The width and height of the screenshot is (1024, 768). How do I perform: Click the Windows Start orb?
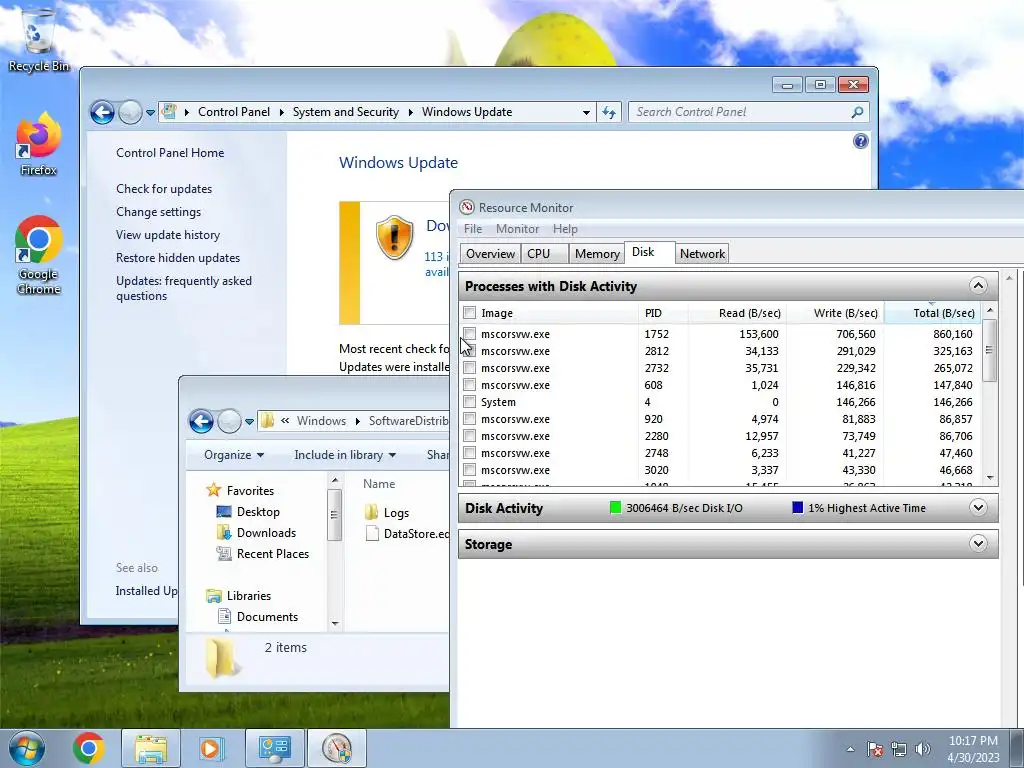[x=27, y=748]
